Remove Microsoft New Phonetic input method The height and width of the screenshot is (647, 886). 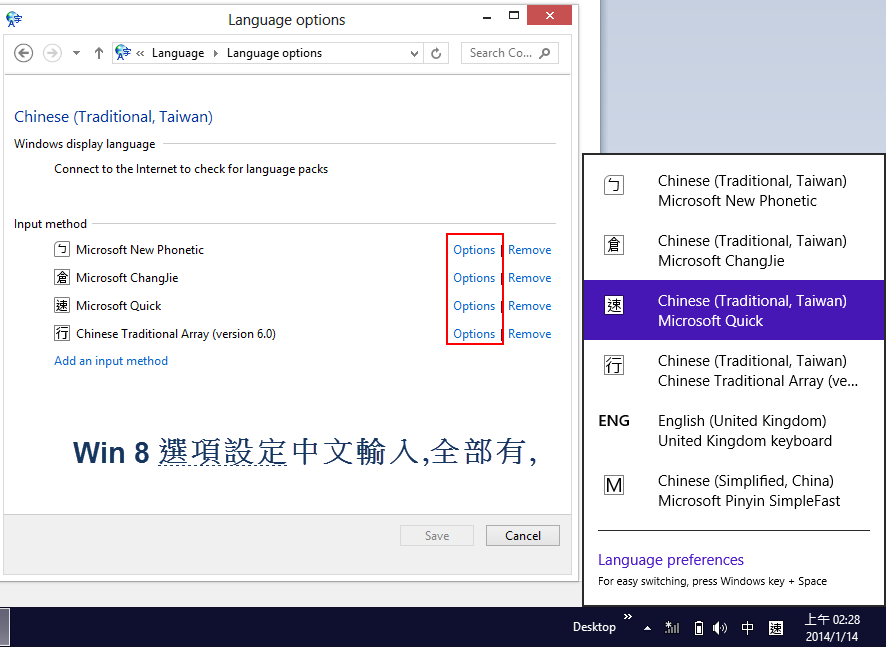pyautogui.click(x=529, y=250)
